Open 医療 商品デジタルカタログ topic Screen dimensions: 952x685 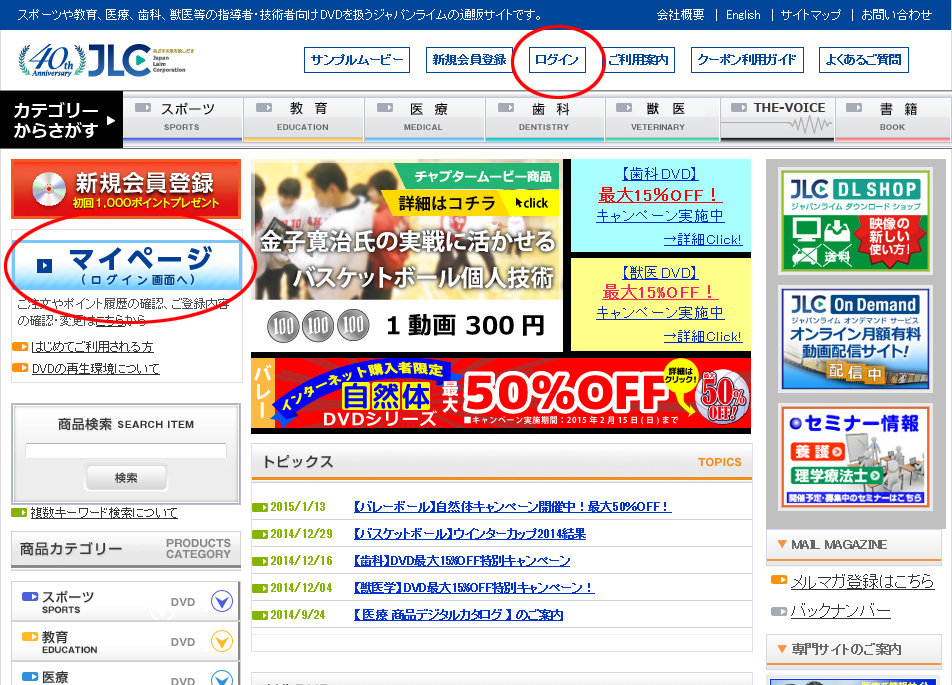click(458, 615)
